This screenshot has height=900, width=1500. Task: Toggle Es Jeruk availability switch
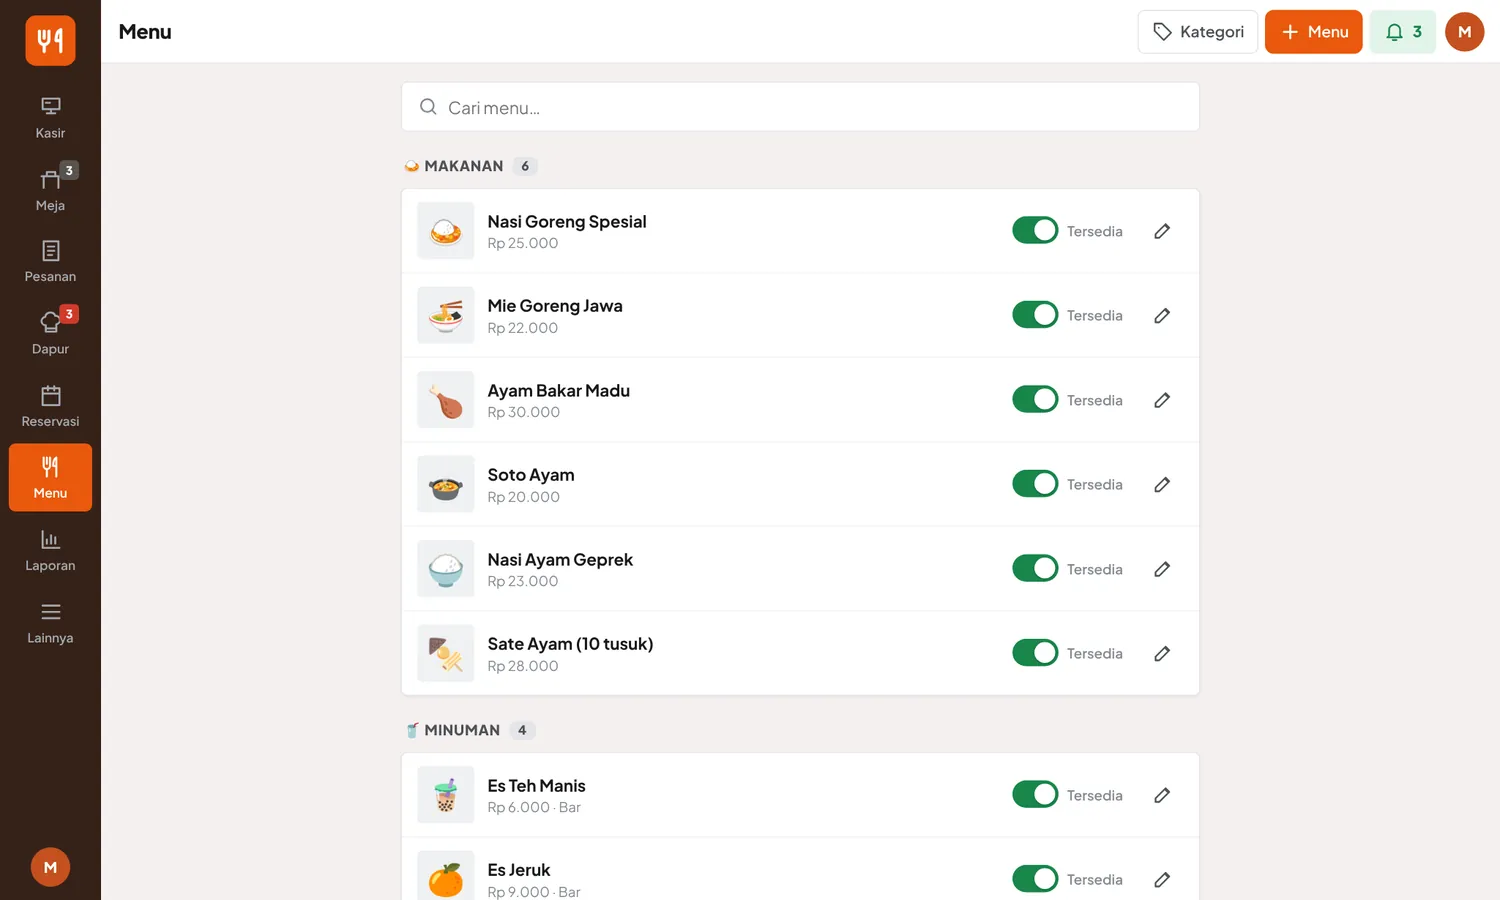(1035, 879)
